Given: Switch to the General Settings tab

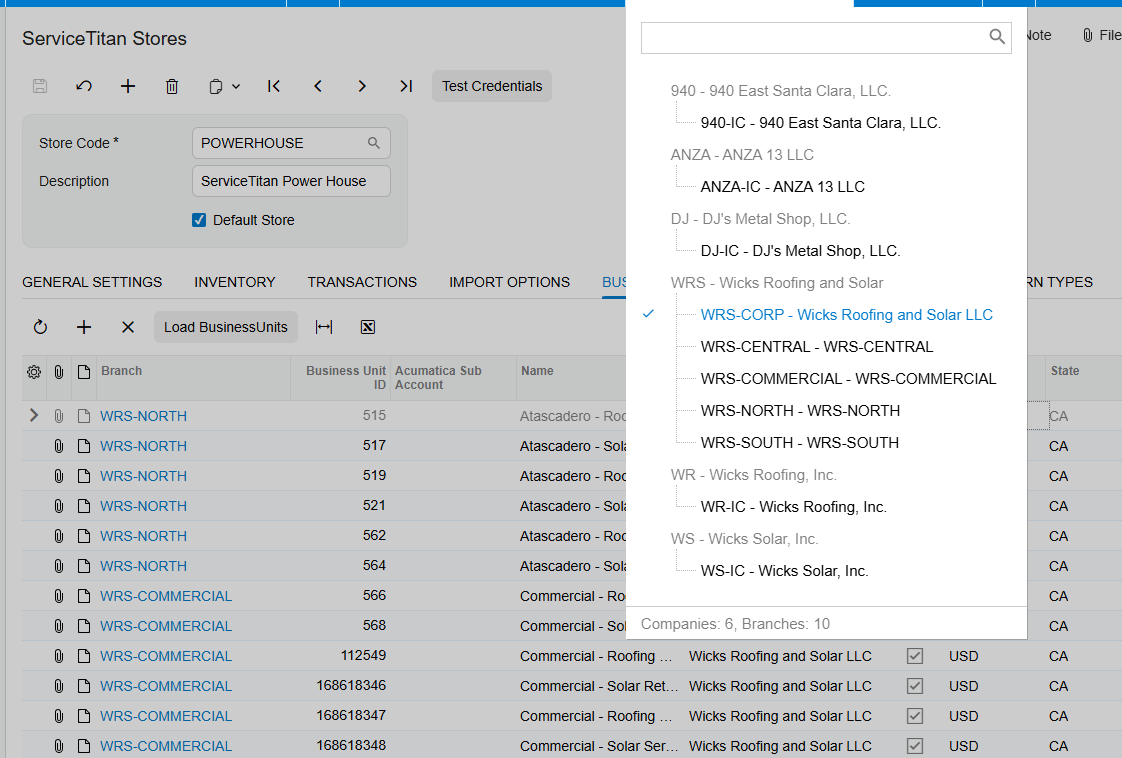Looking at the screenshot, I should coord(92,282).
